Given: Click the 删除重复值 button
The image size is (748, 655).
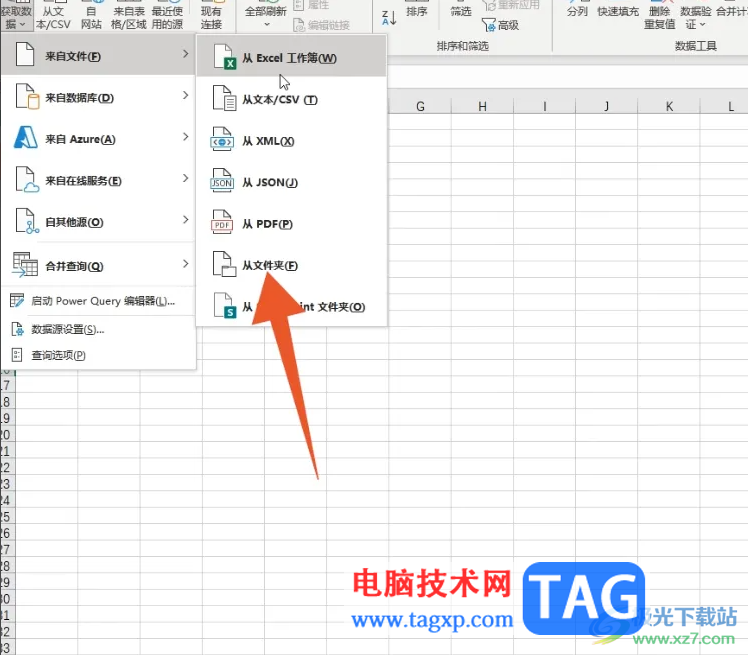Looking at the screenshot, I should [x=660, y=15].
